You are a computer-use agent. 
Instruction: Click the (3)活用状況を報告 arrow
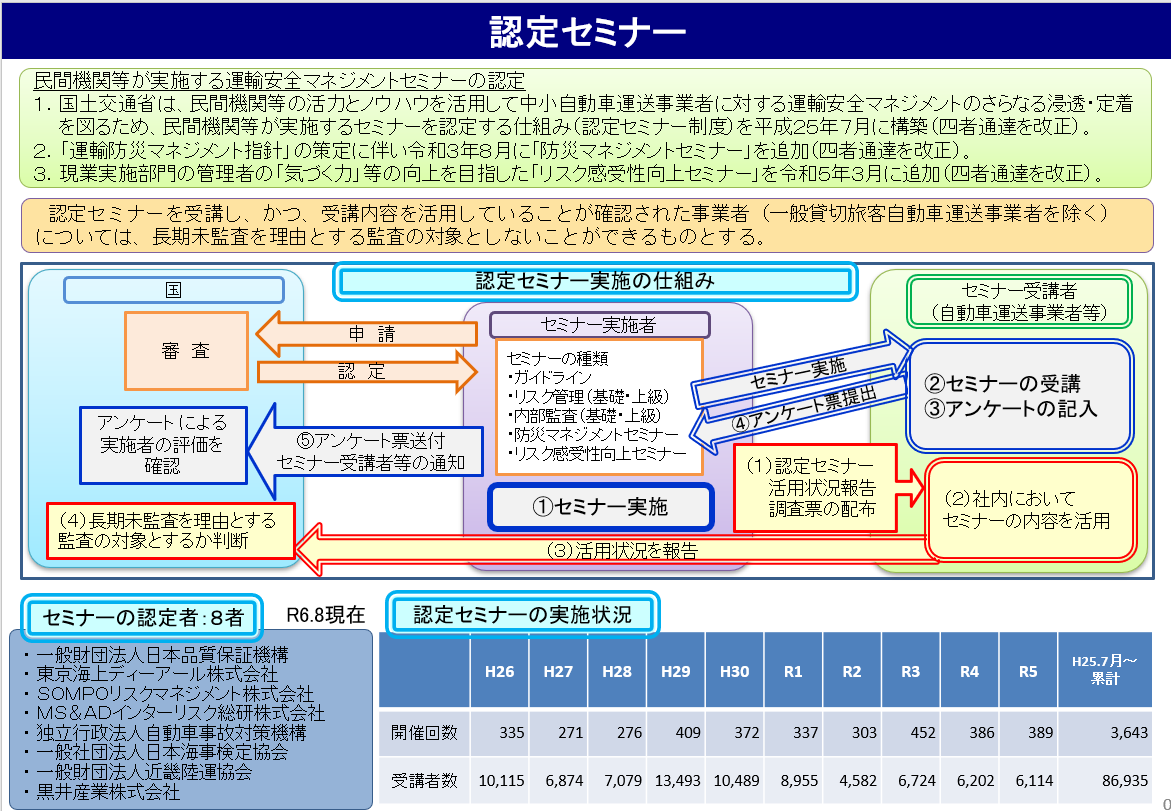[x=620, y=550]
